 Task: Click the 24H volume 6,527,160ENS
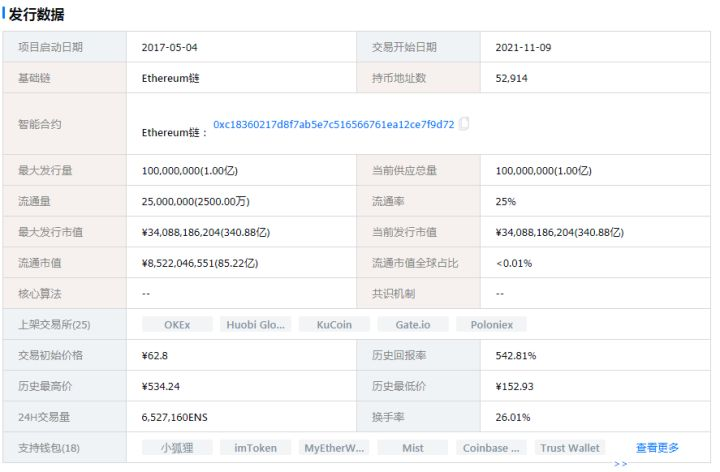(174, 417)
